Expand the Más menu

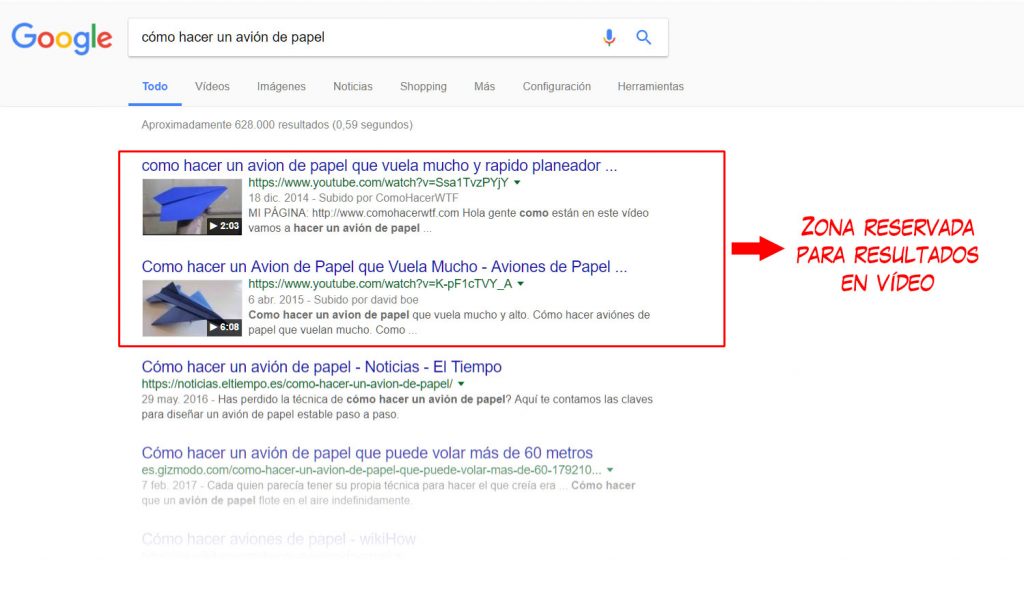[484, 87]
